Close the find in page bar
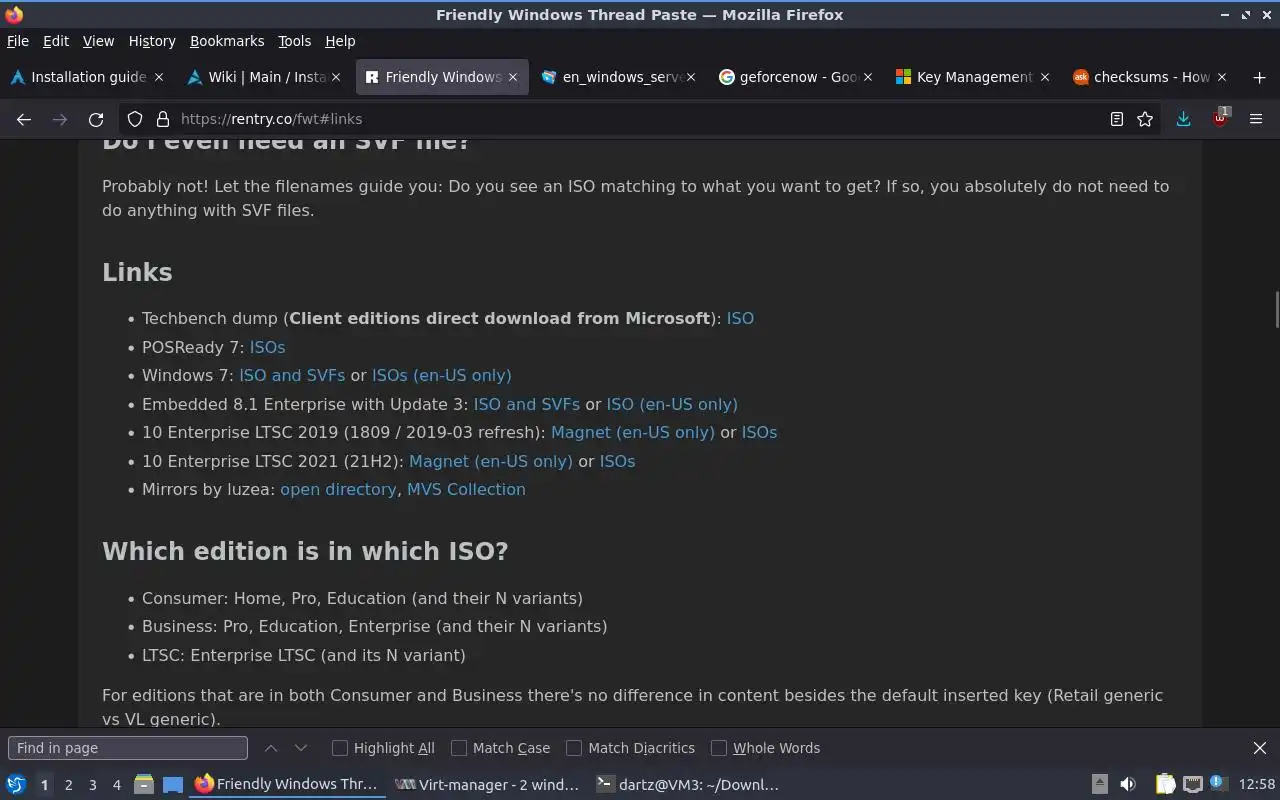Viewport: 1280px width, 800px height. pyautogui.click(x=1260, y=748)
